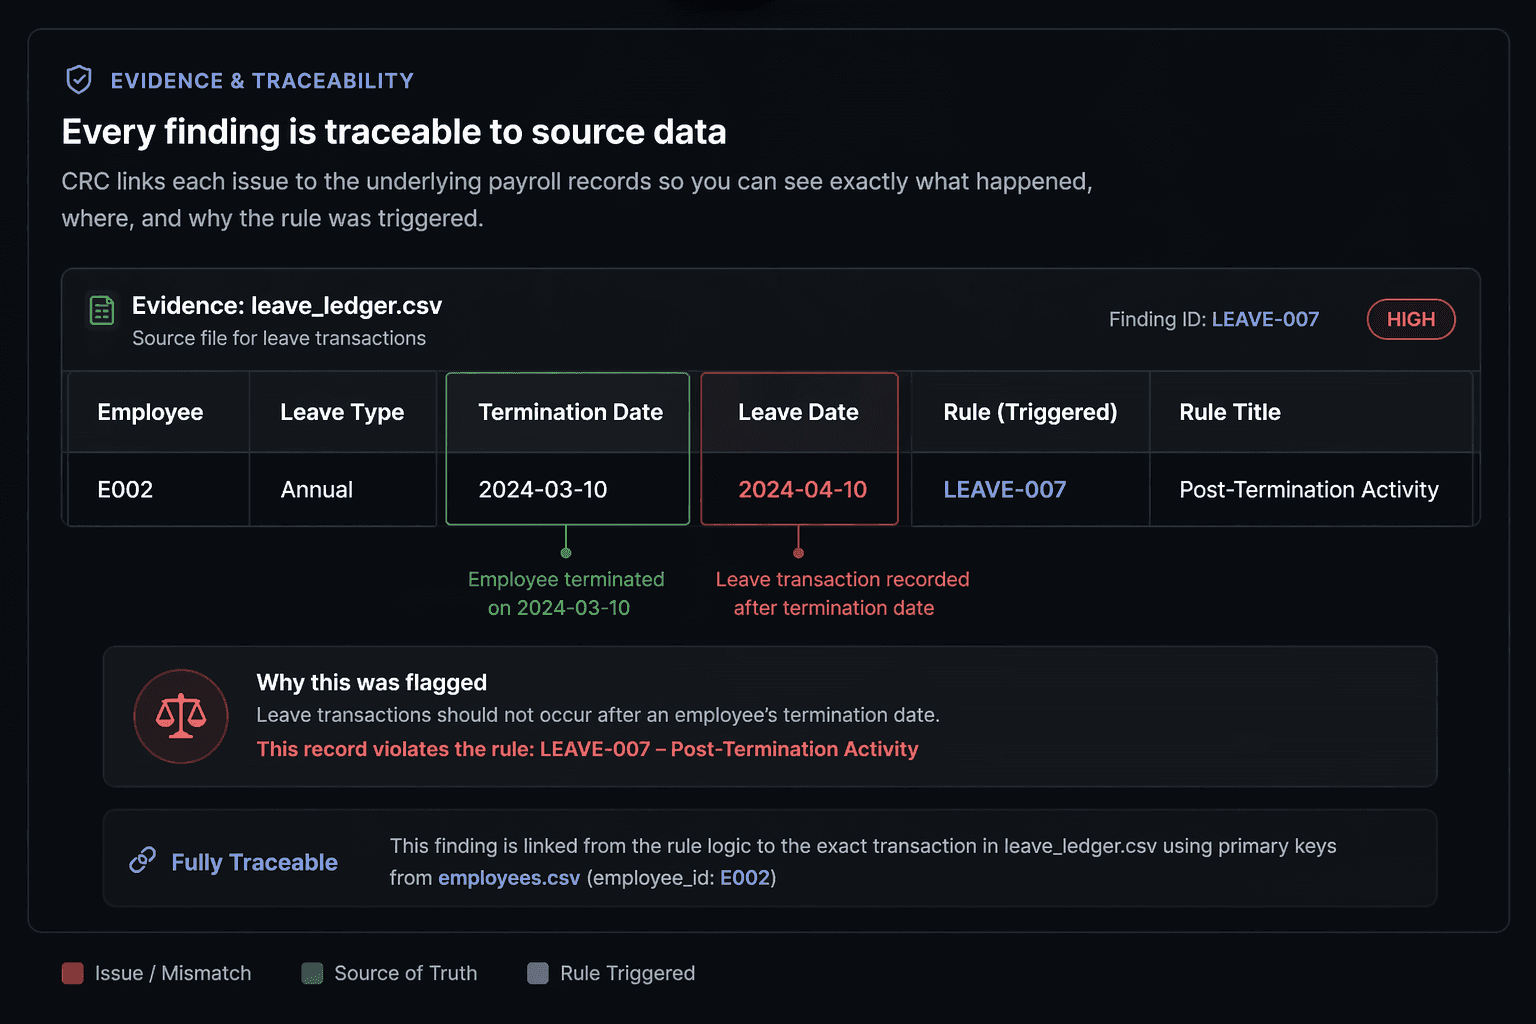Select the green document icon for leave_ledger.csv
This screenshot has height=1024, width=1536.
pos(101,310)
